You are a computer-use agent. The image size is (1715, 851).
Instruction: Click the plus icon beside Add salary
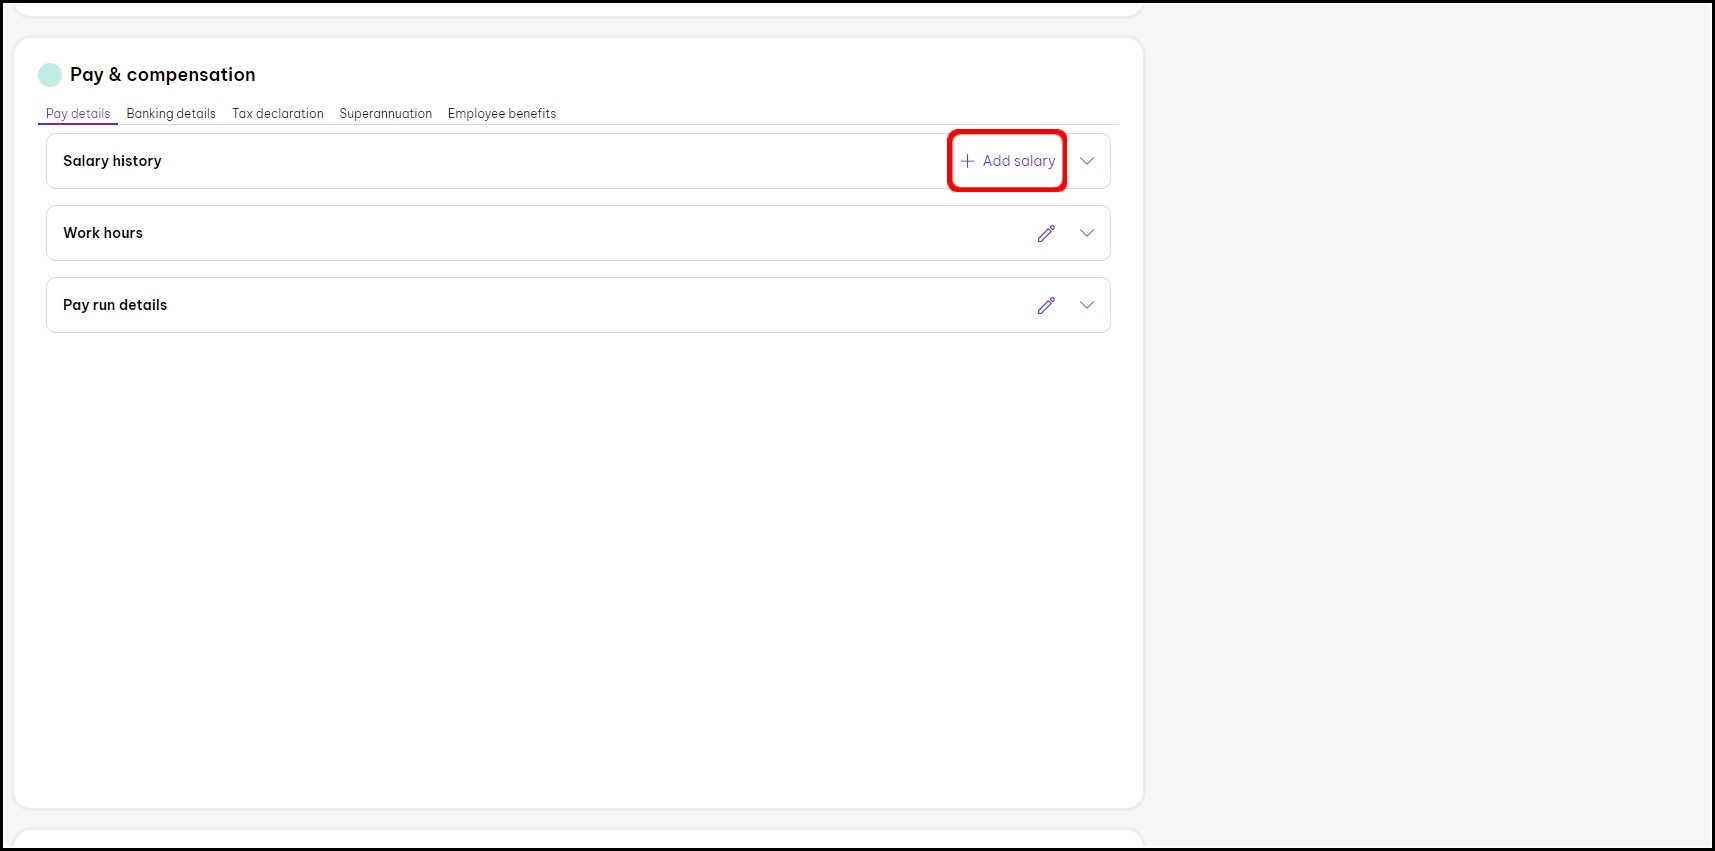click(967, 161)
